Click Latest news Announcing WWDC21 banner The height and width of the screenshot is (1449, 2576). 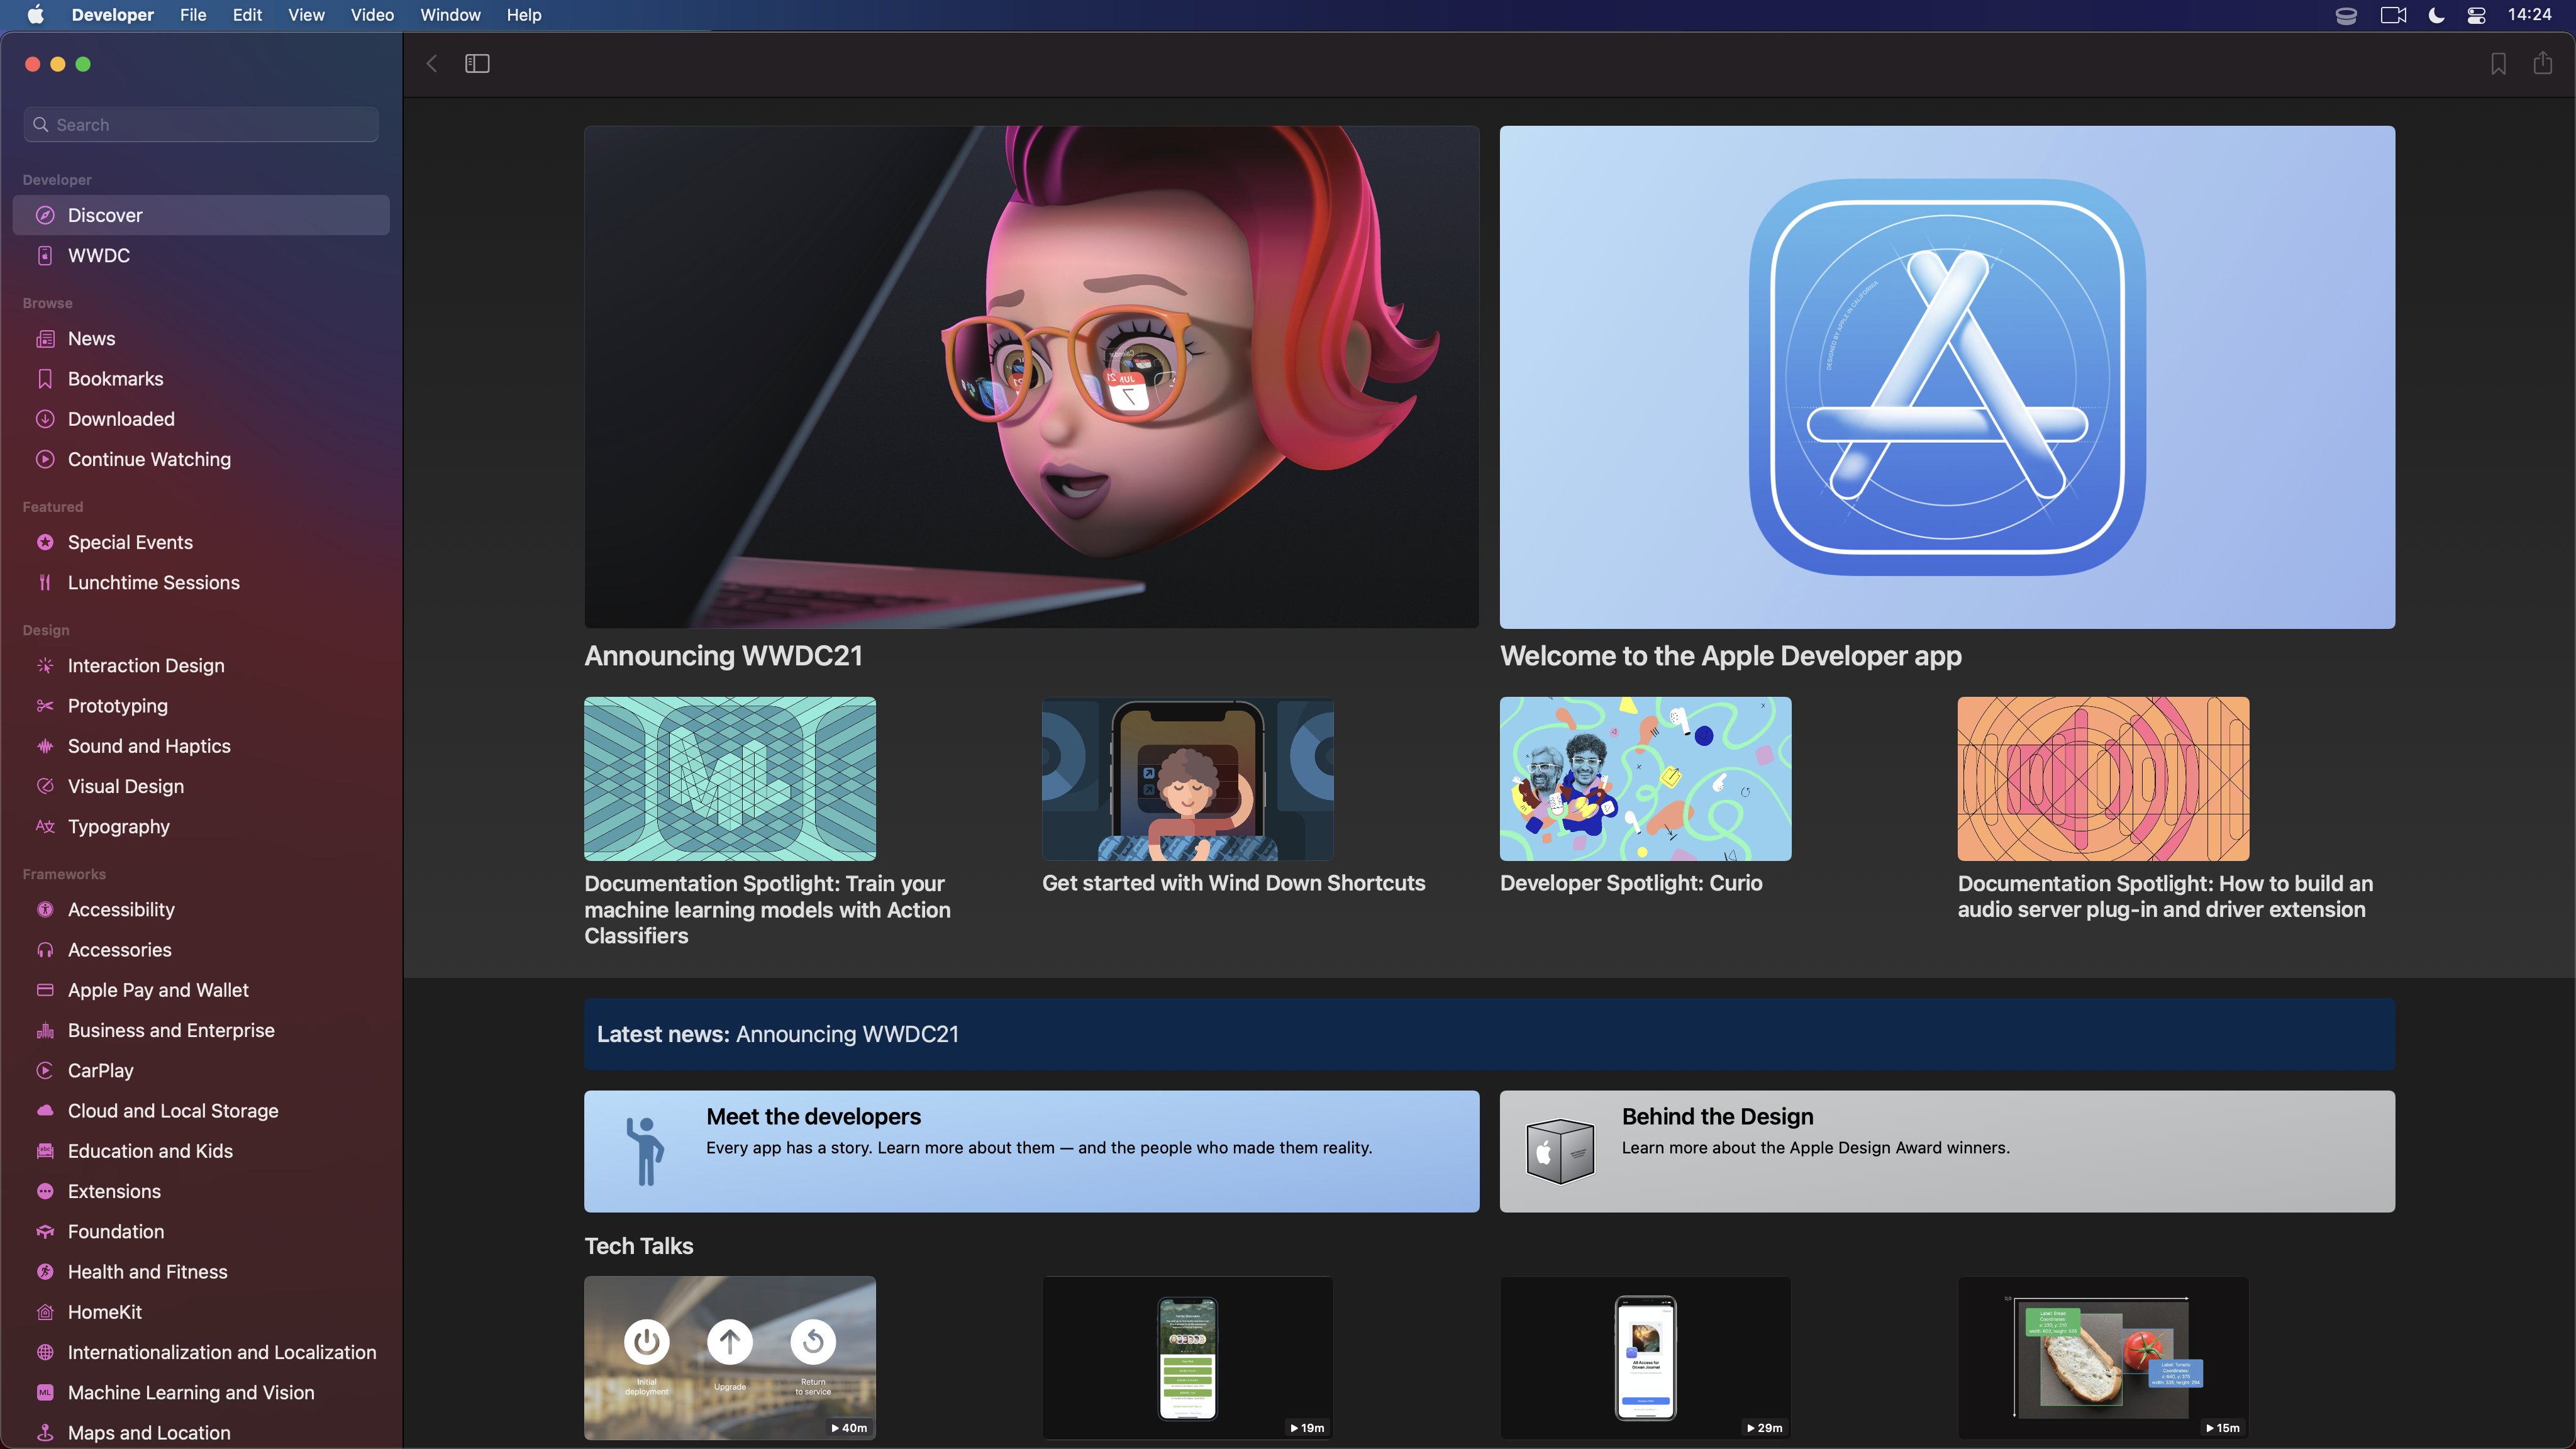(x=1489, y=1034)
